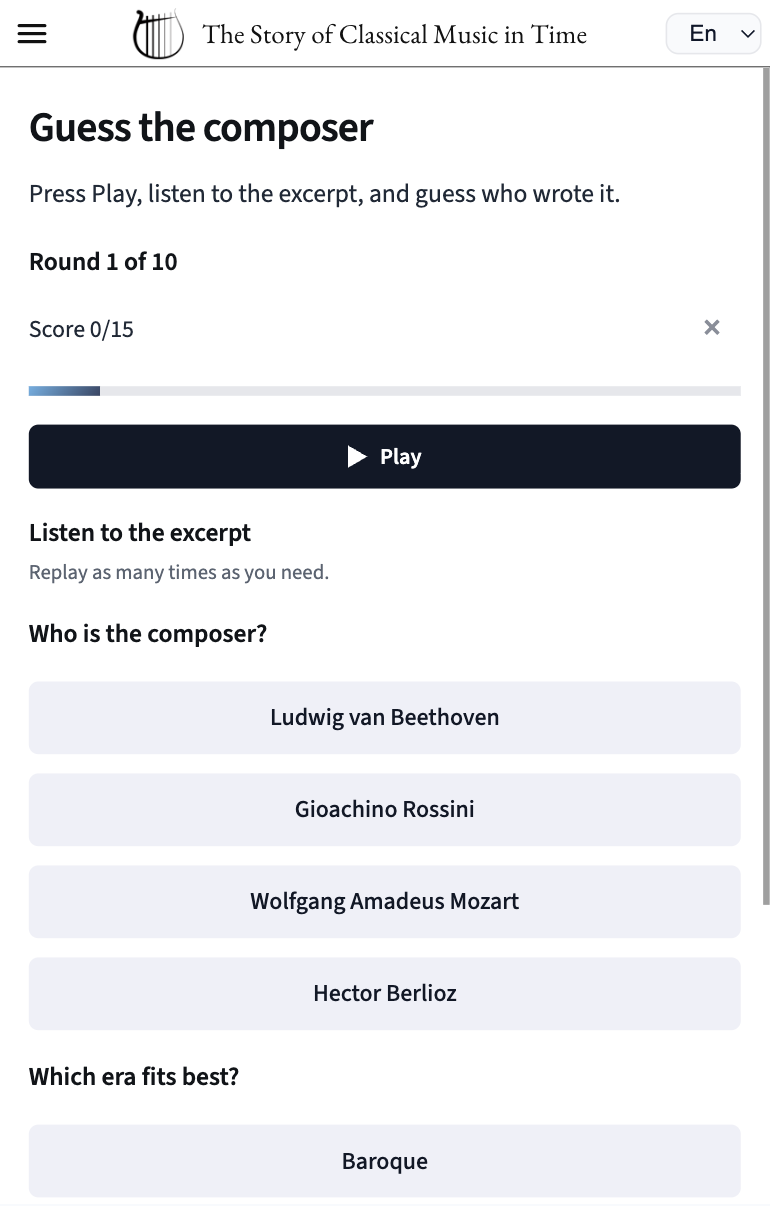Click the Guess the composer page title
Screen dimensions: 770x1206
200,127
